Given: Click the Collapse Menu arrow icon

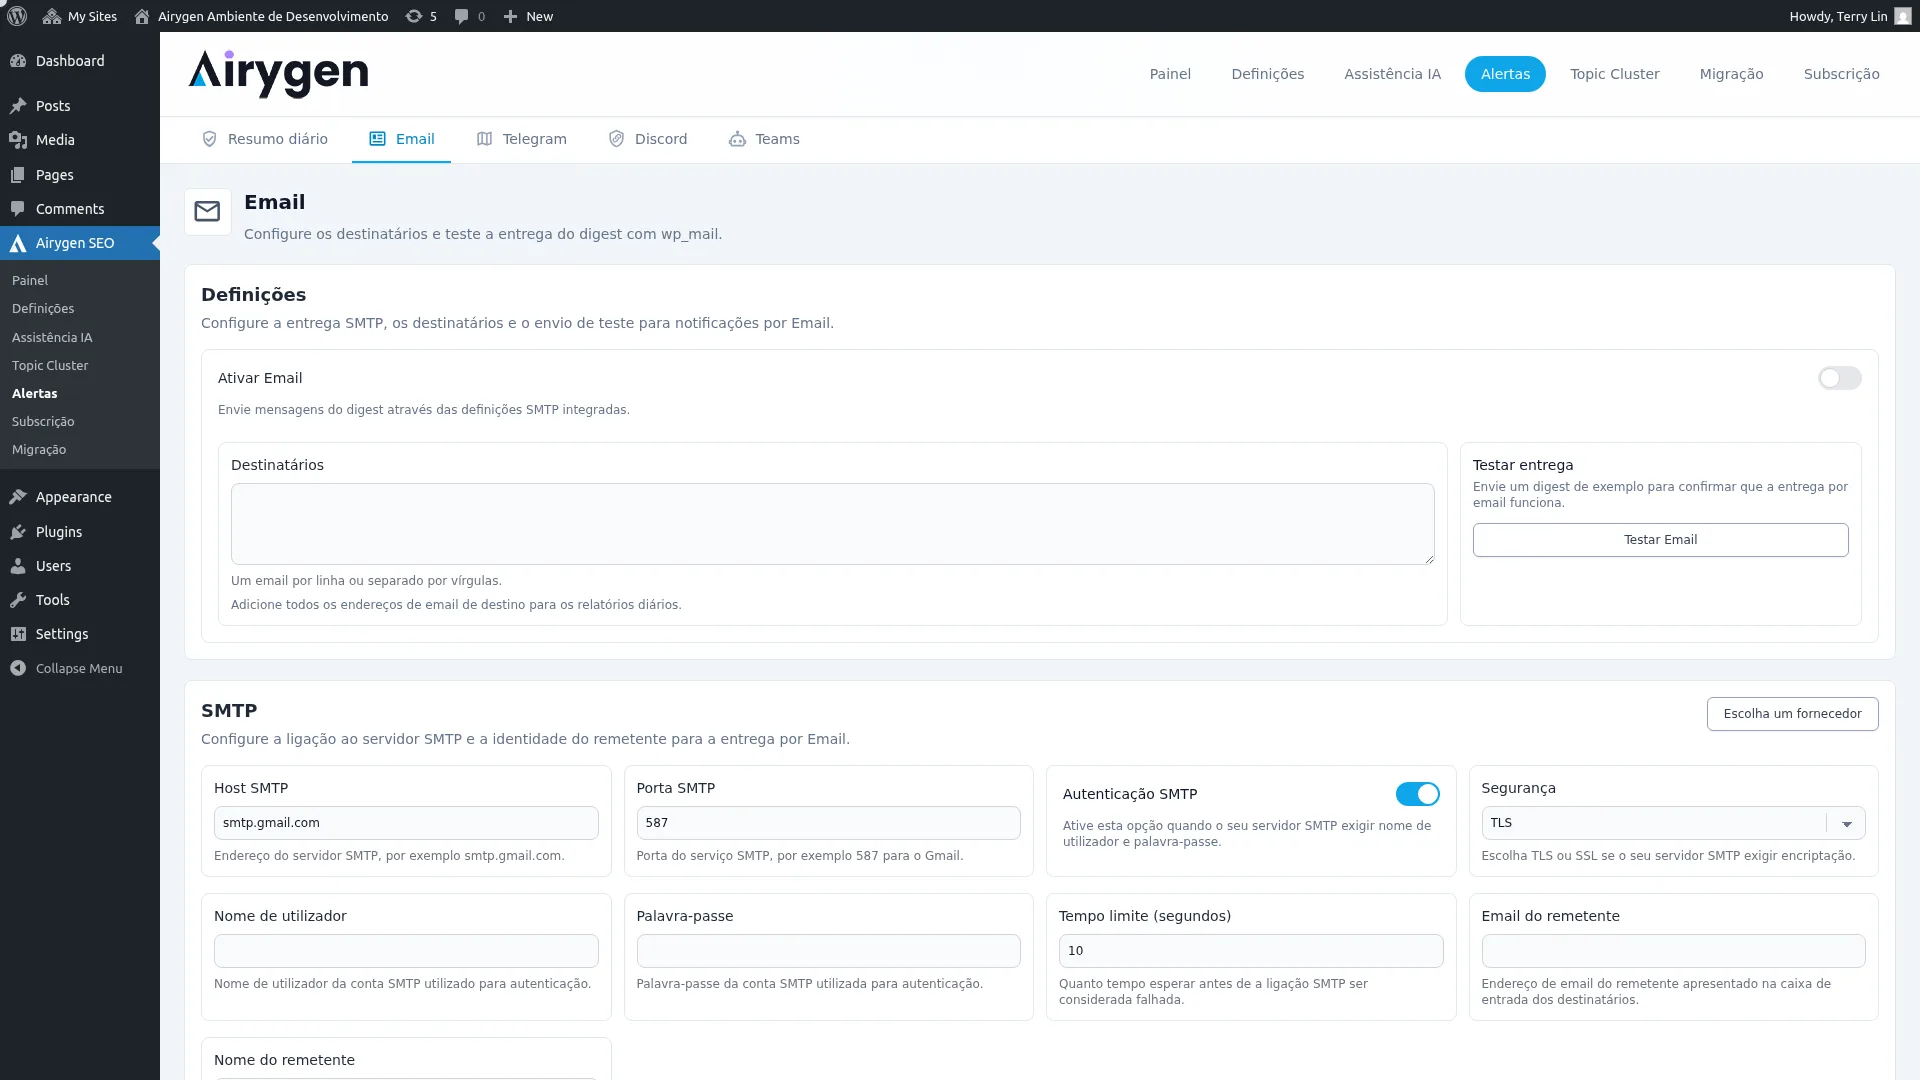Looking at the screenshot, I should pos(18,668).
